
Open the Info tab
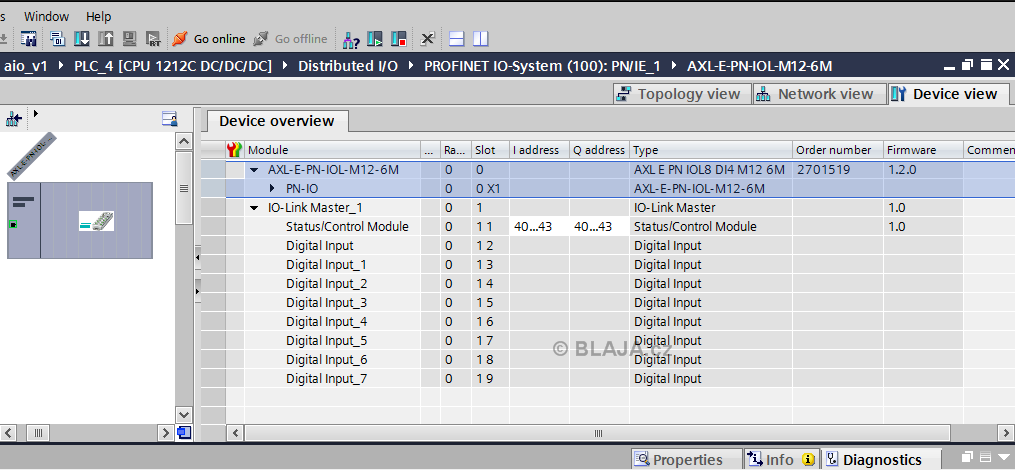point(781,460)
